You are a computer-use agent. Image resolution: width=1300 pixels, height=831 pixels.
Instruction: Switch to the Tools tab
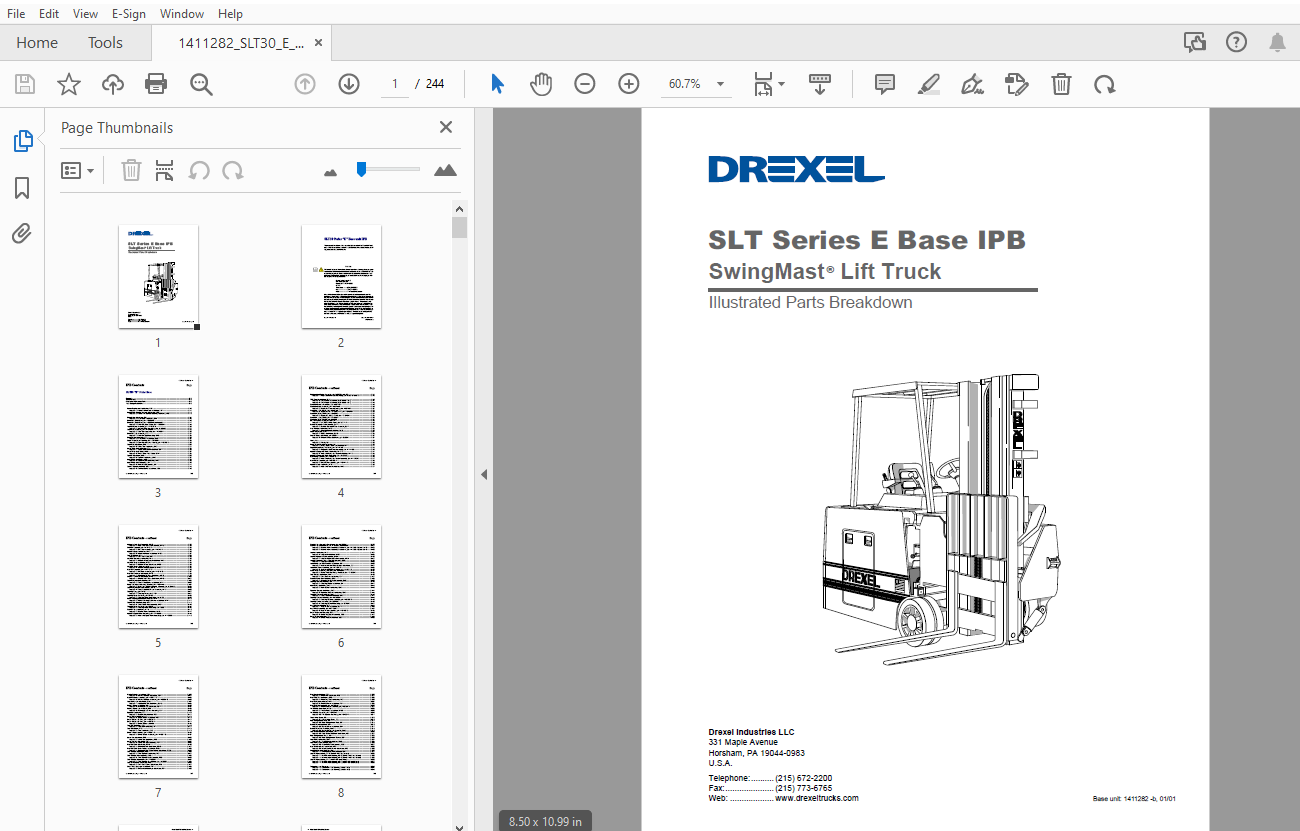tap(105, 43)
